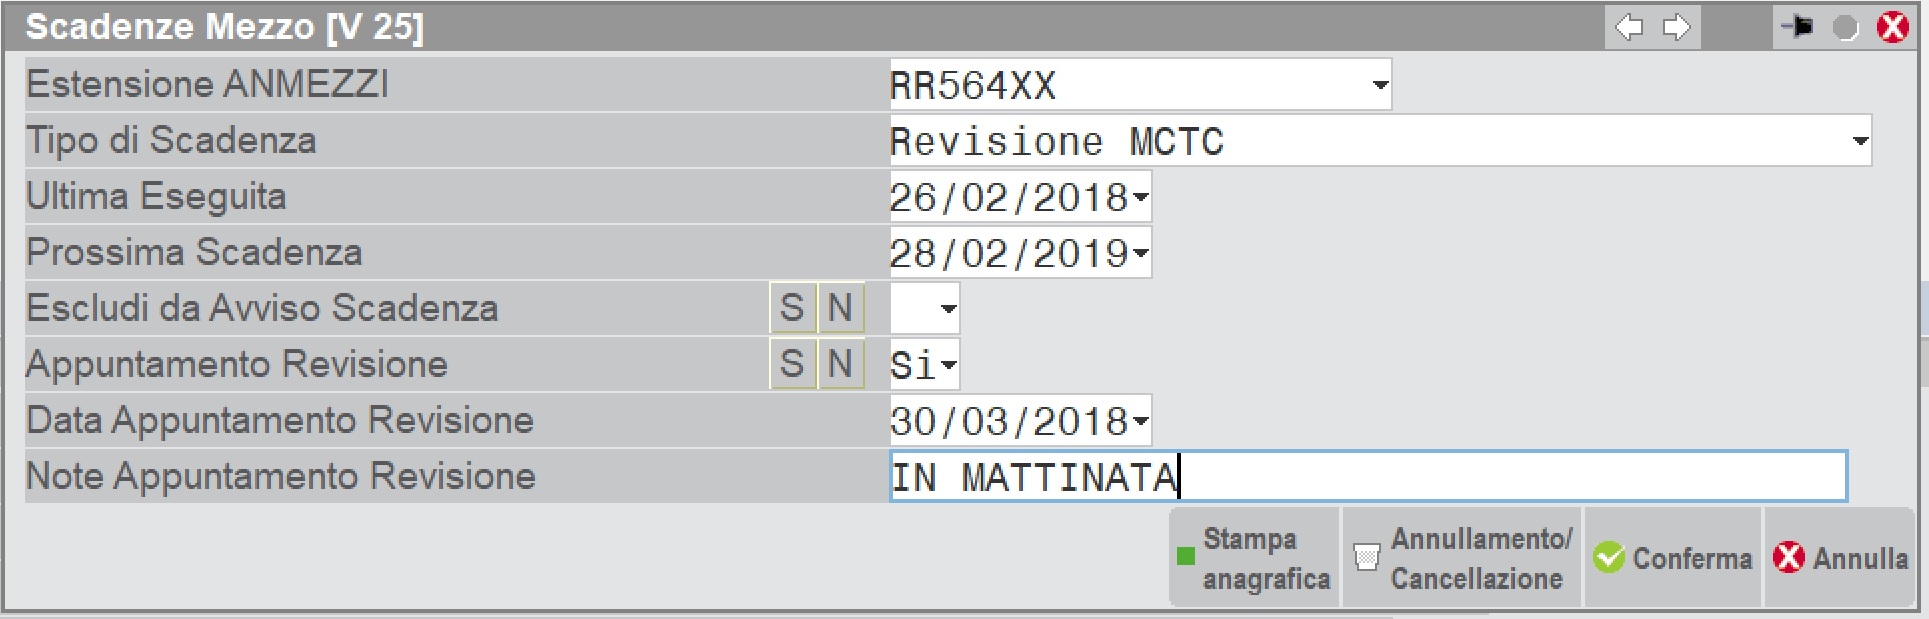Set Escludi da Avviso Scadenza to N

(x=840, y=308)
